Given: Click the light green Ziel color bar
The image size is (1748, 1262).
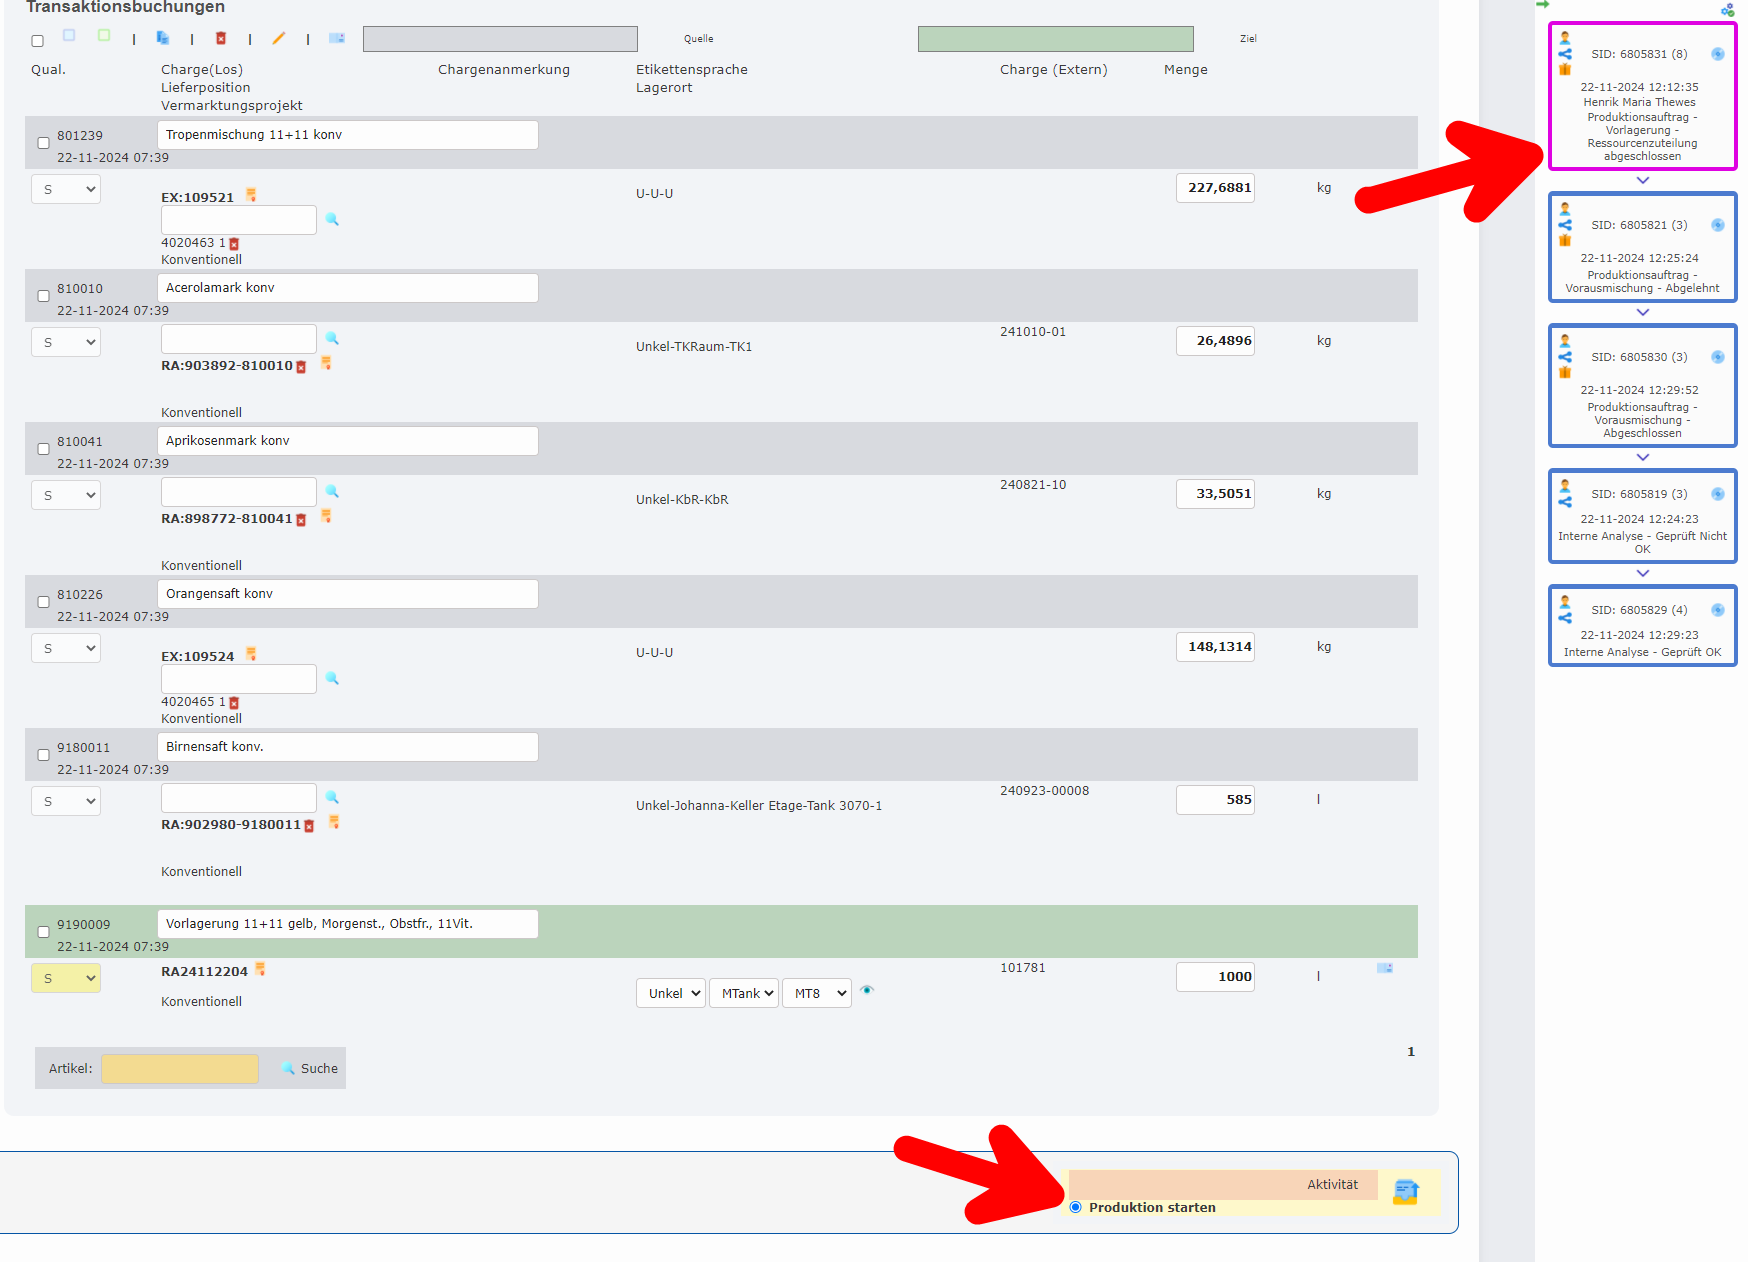Looking at the screenshot, I should [x=1055, y=39].
